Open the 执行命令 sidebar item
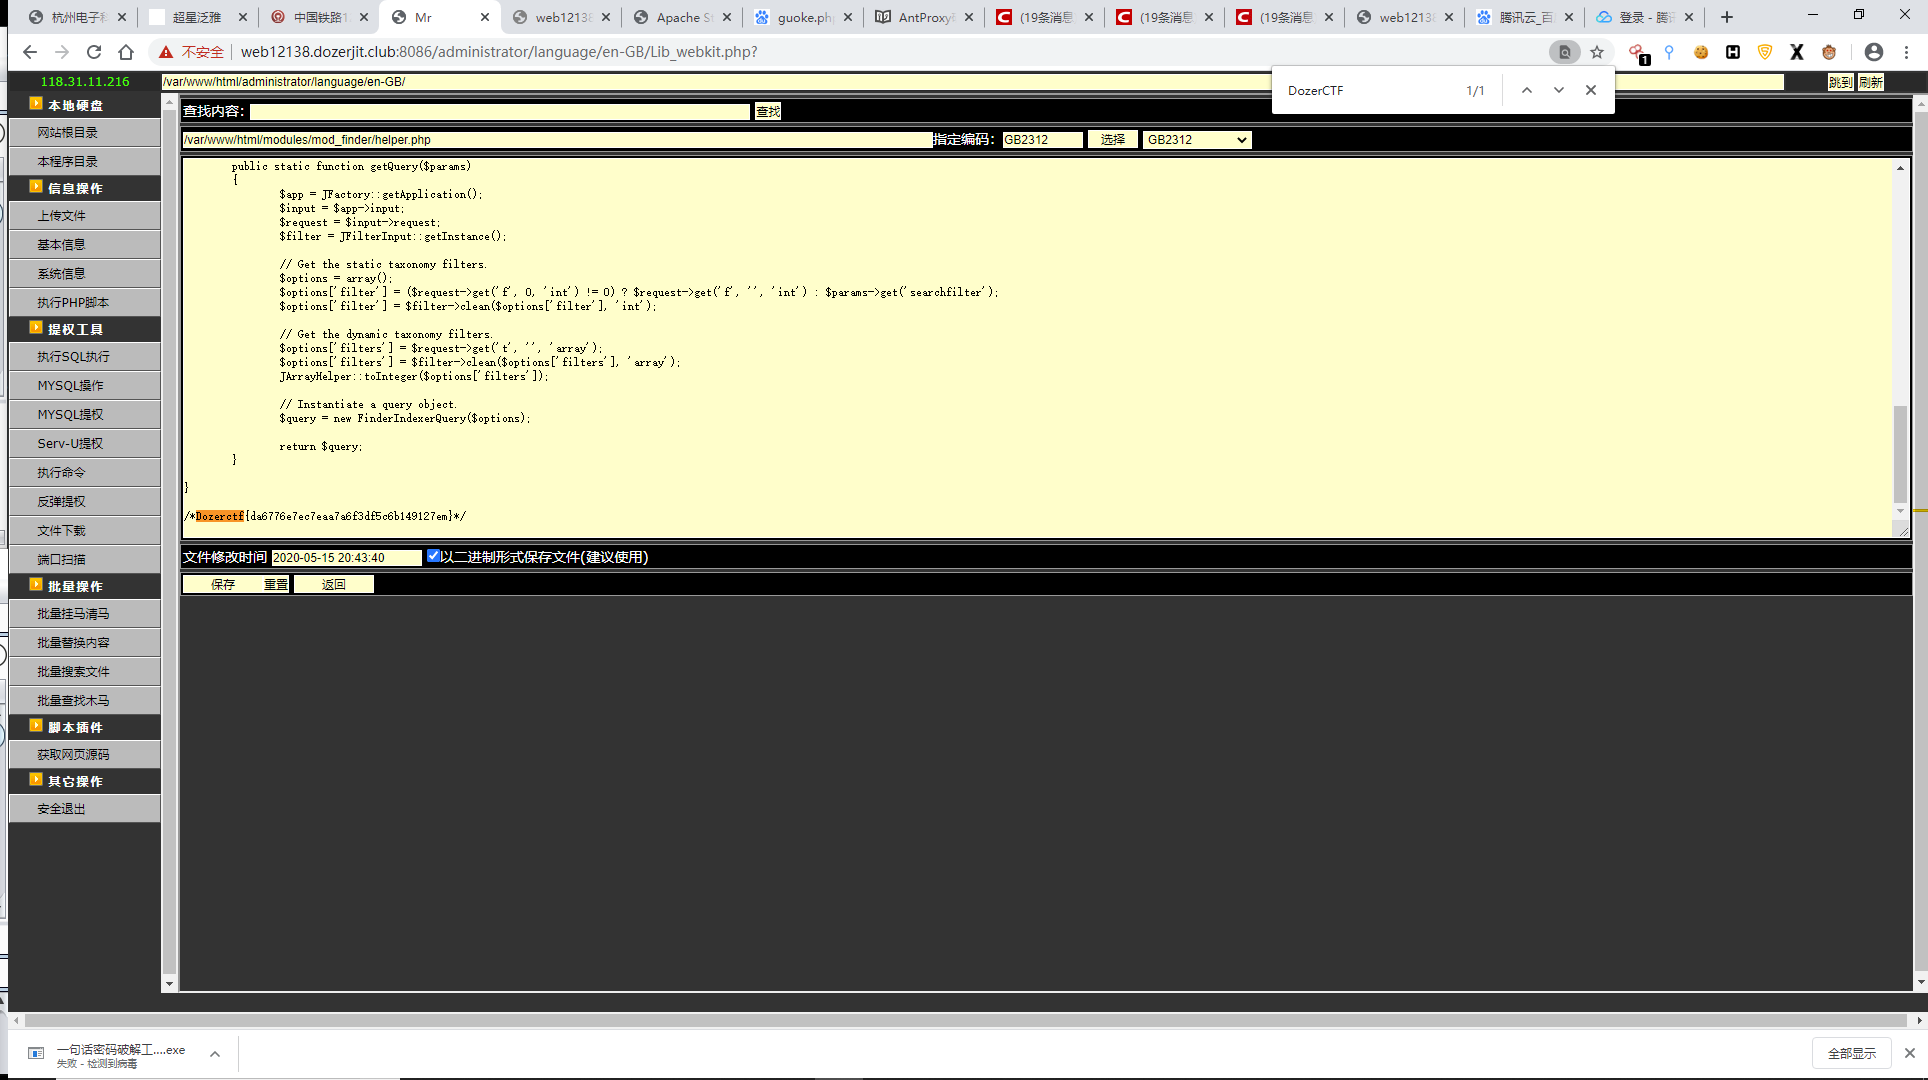Viewport: 1928px width, 1080px height. pyautogui.click(x=62, y=472)
